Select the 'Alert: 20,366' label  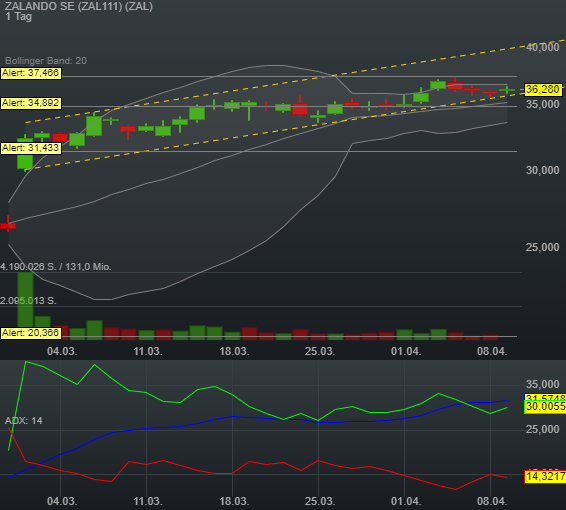coord(31,333)
